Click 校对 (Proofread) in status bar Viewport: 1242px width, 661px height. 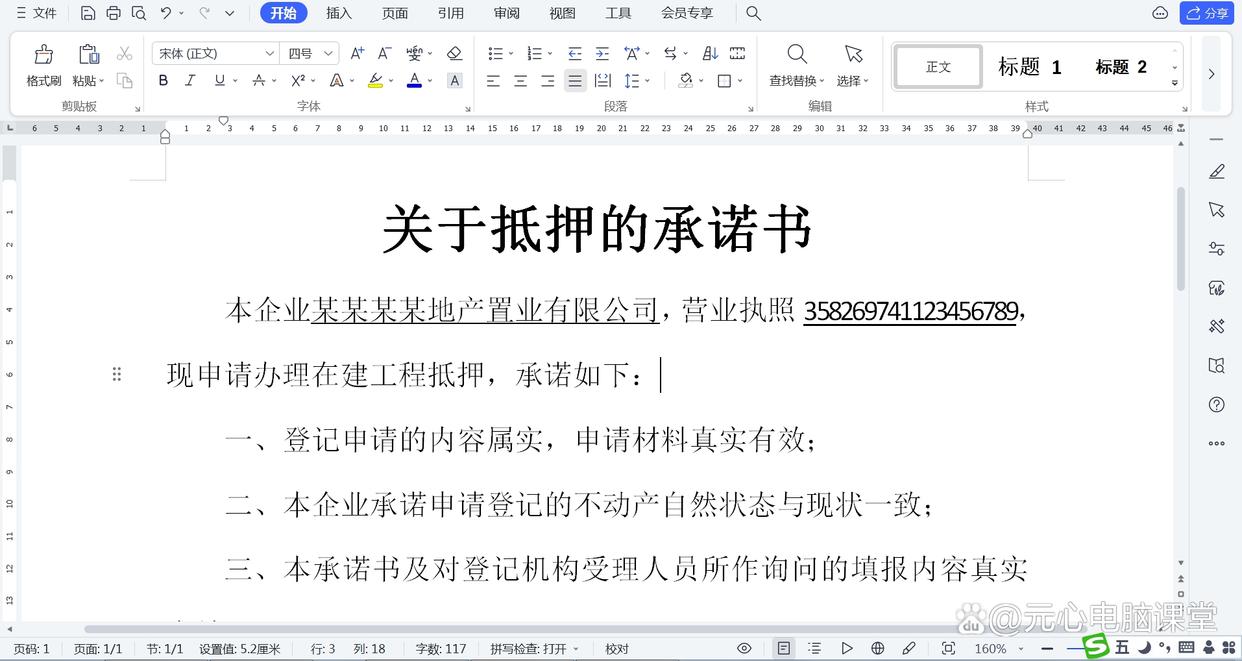click(x=617, y=649)
